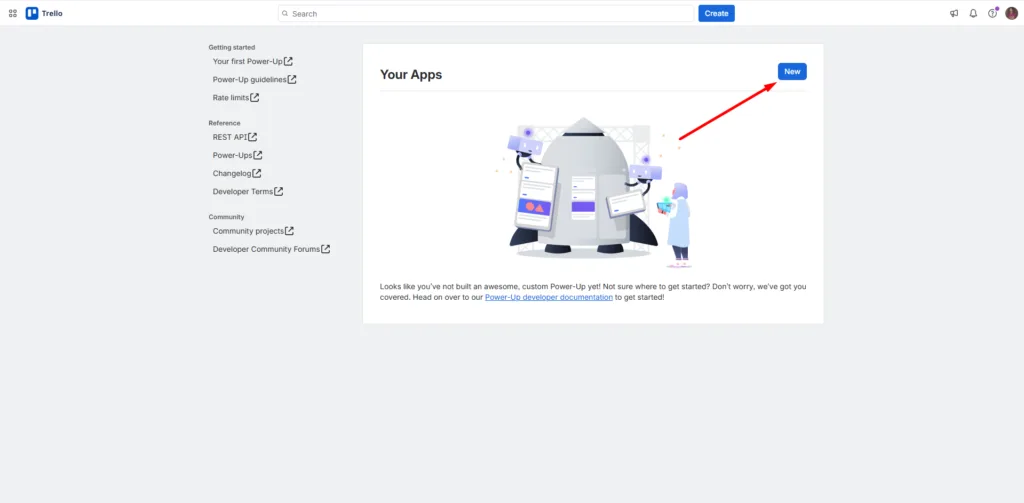
Task: Open the Community projects link
Action: point(253,231)
